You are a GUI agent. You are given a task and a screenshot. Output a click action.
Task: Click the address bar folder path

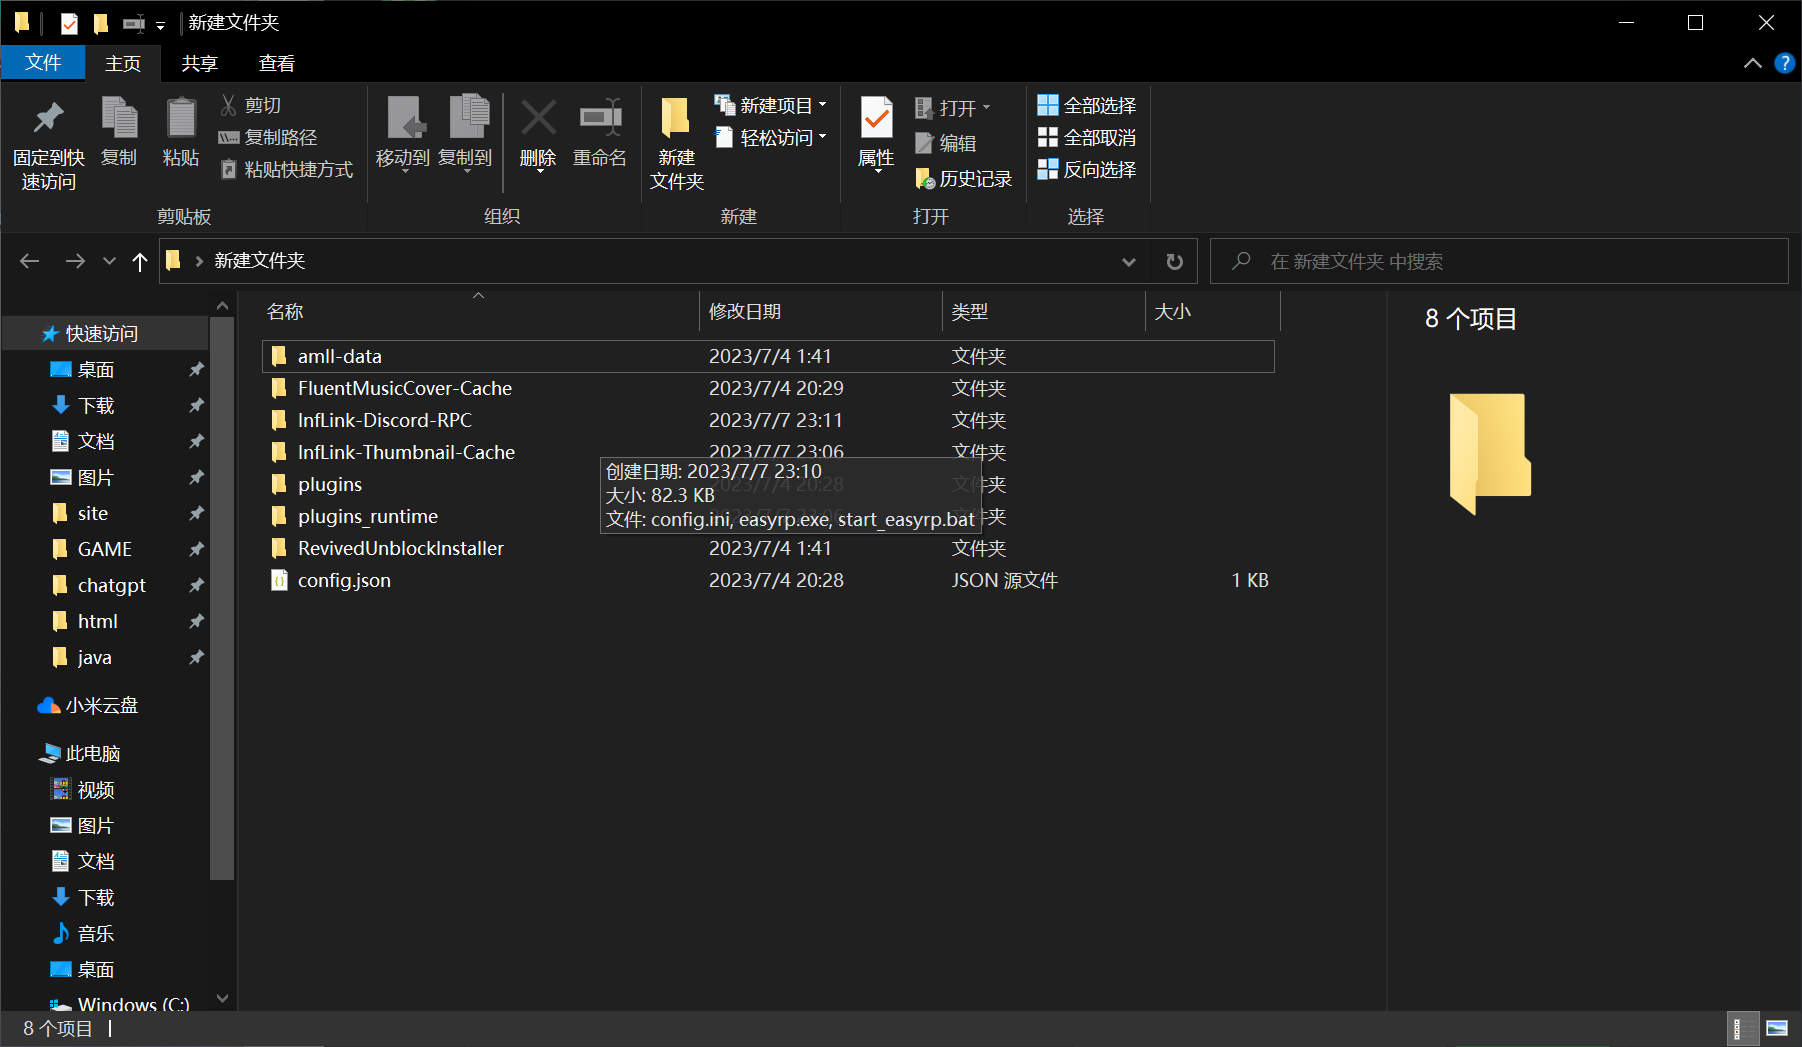coord(260,261)
